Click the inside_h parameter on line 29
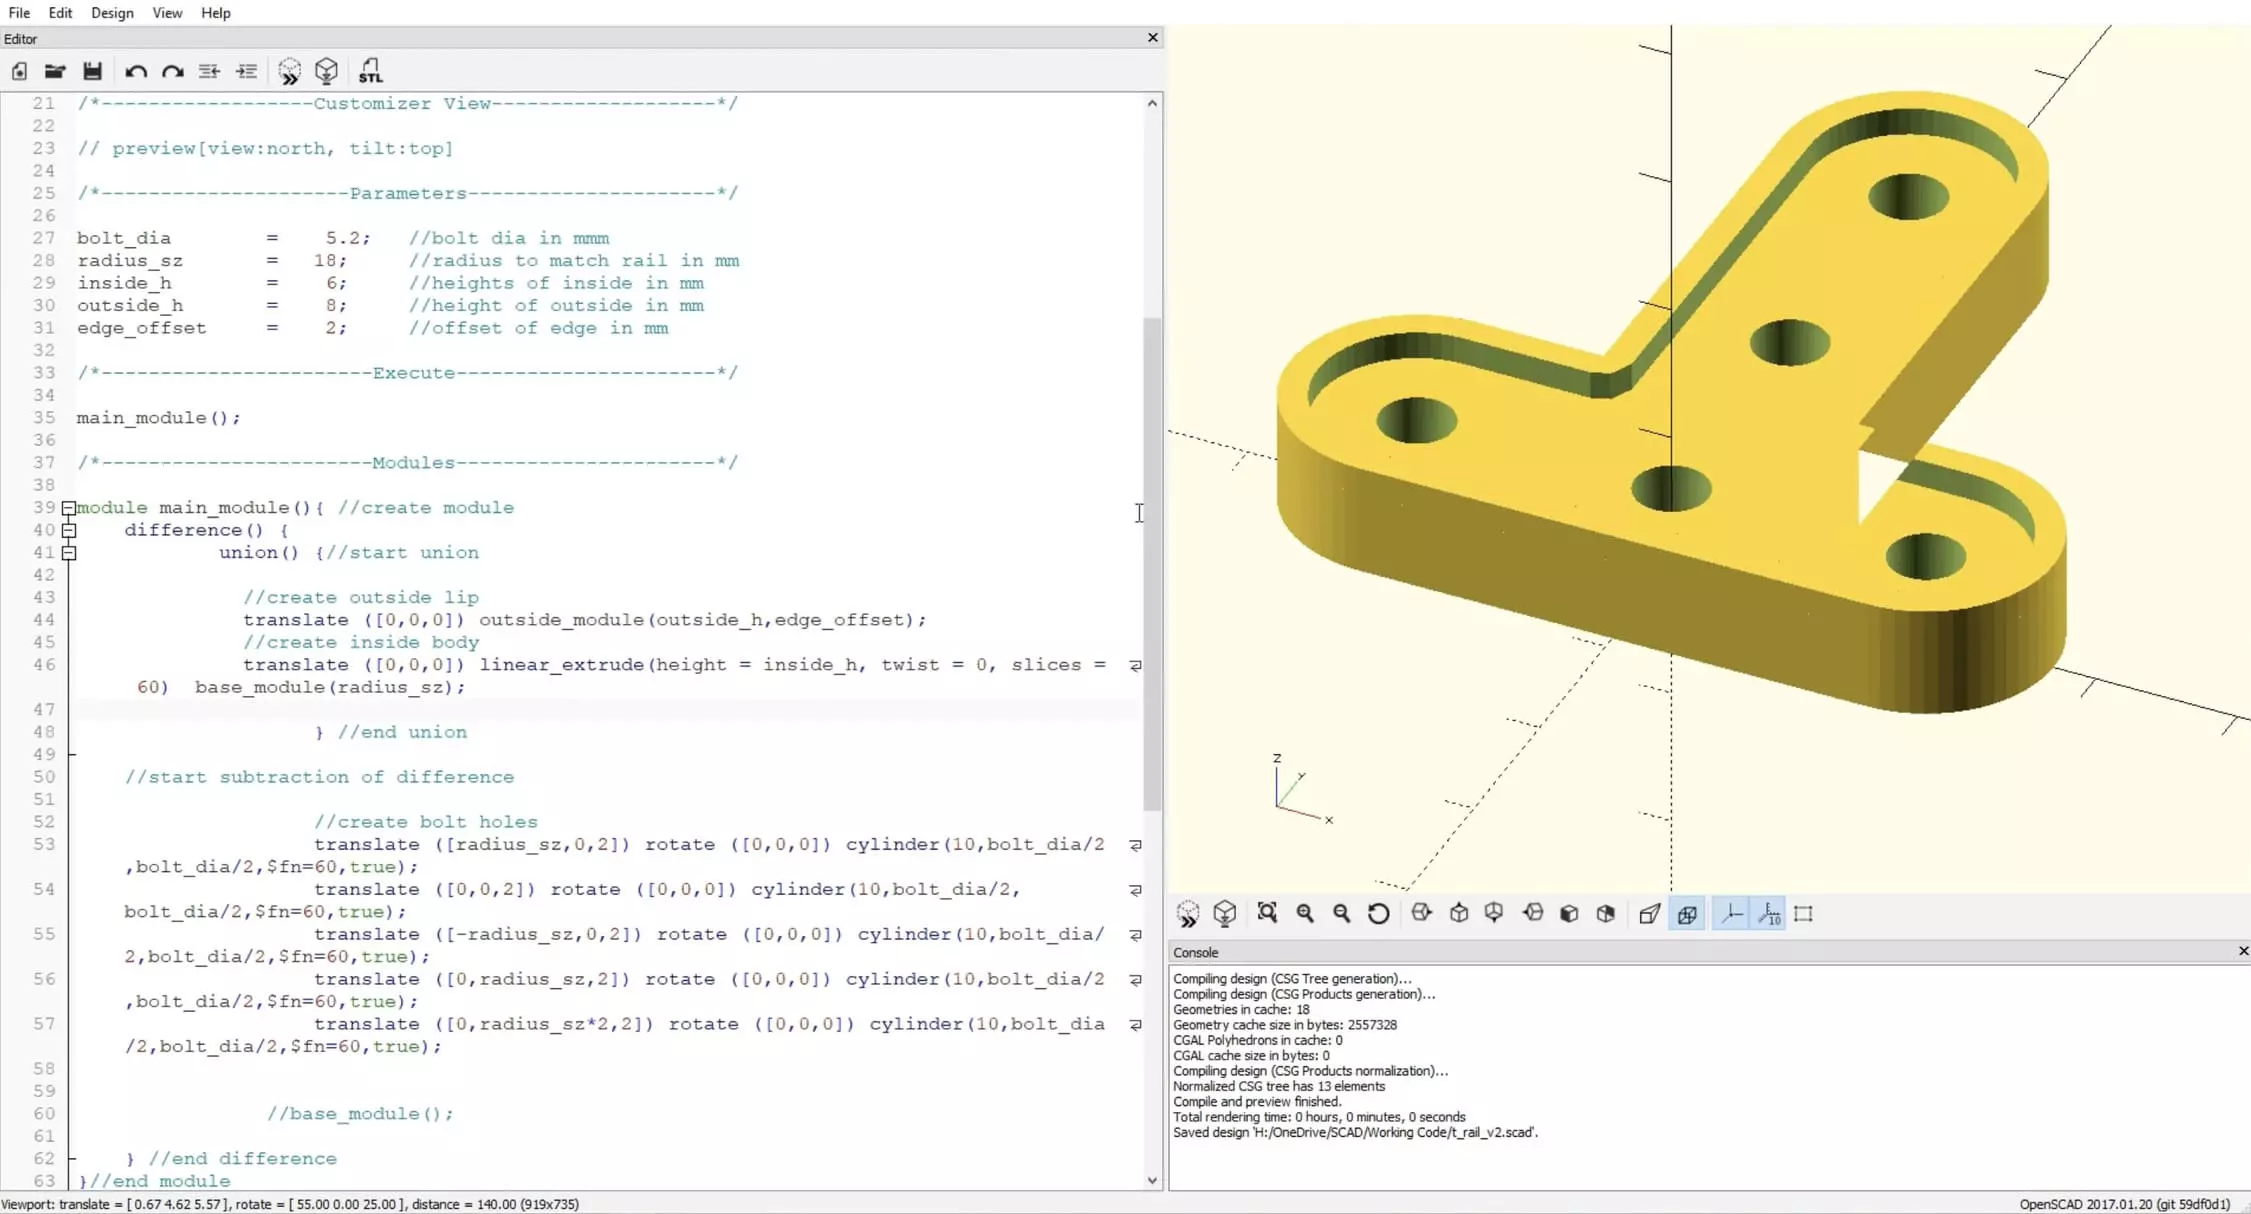The image size is (2251, 1214). pos(124,283)
